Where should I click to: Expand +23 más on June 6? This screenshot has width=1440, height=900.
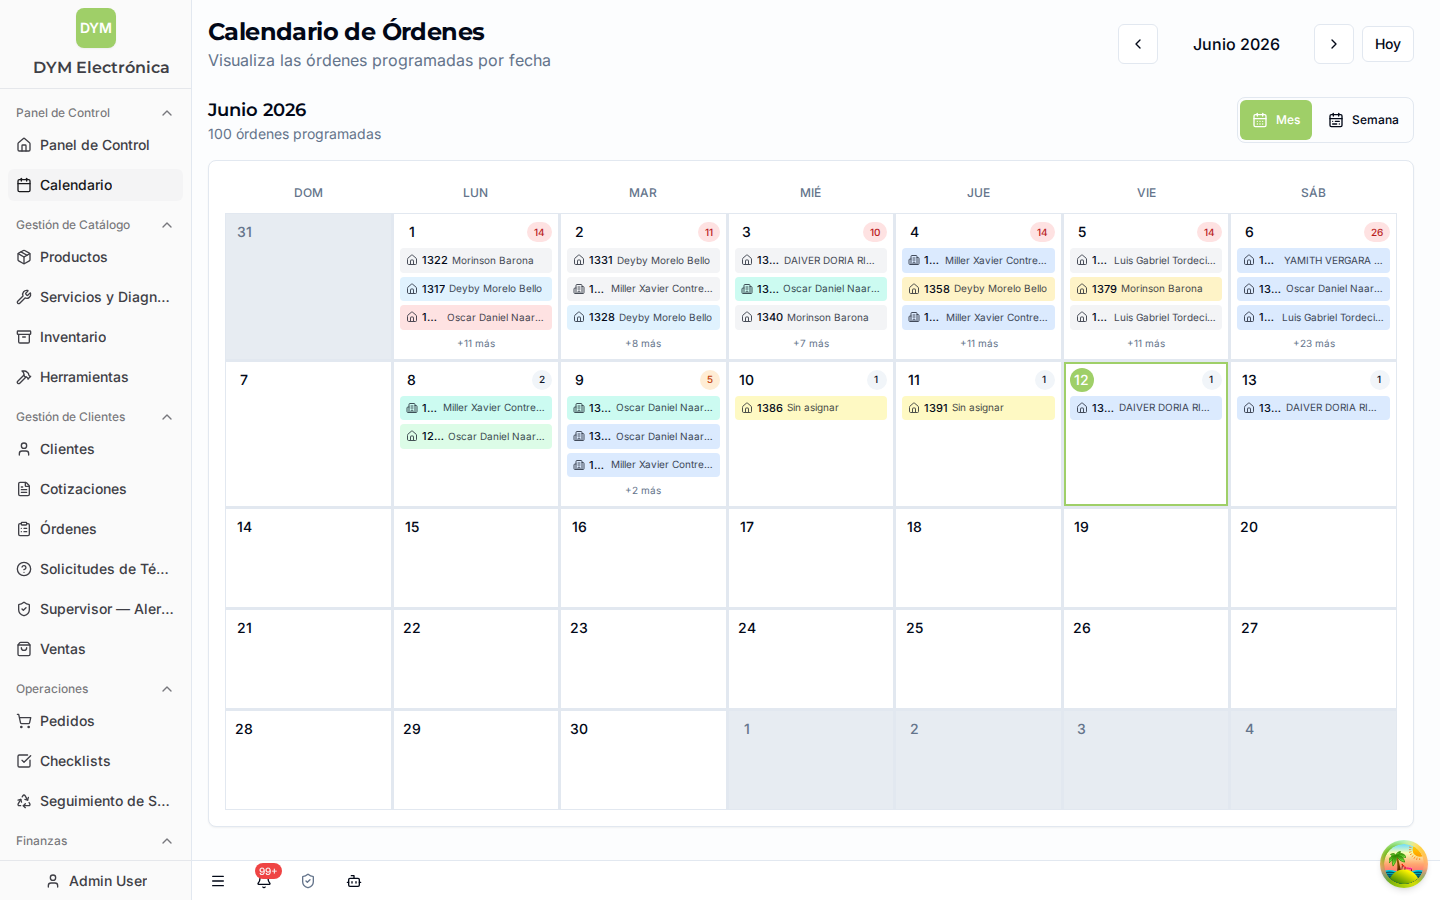point(1314,344)
